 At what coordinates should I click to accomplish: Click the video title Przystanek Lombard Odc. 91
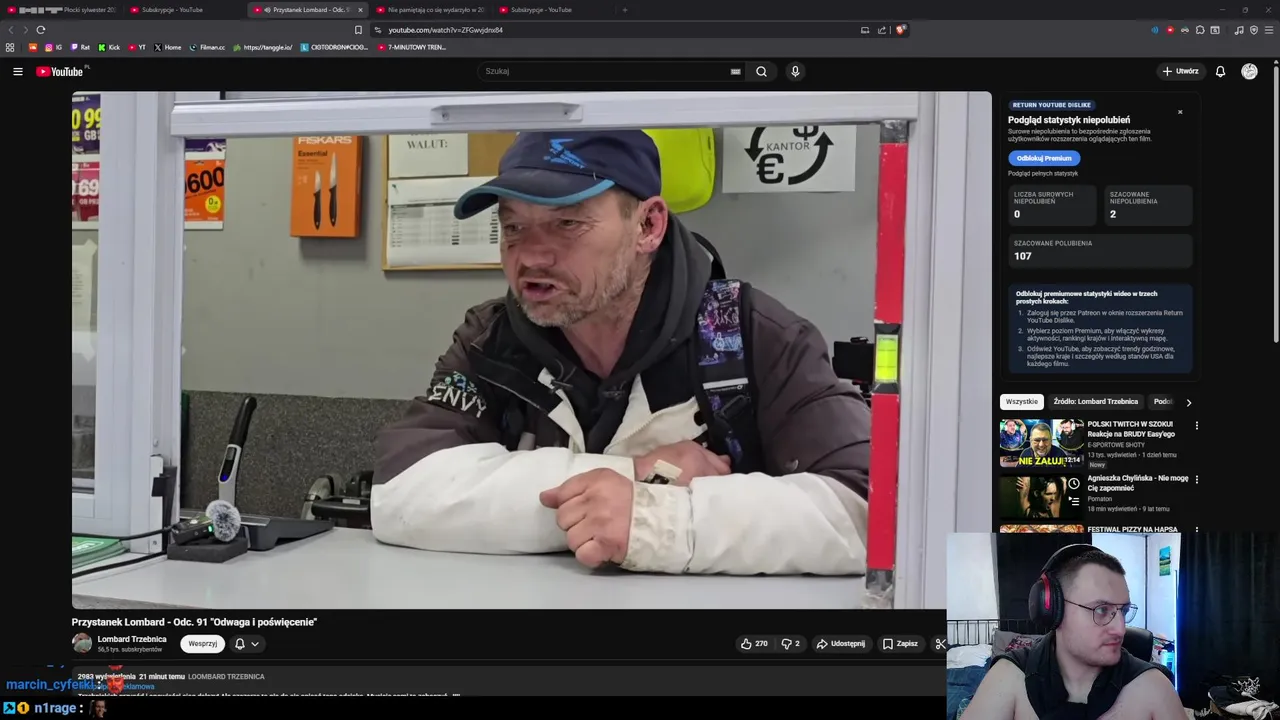[x=194, y=622]
